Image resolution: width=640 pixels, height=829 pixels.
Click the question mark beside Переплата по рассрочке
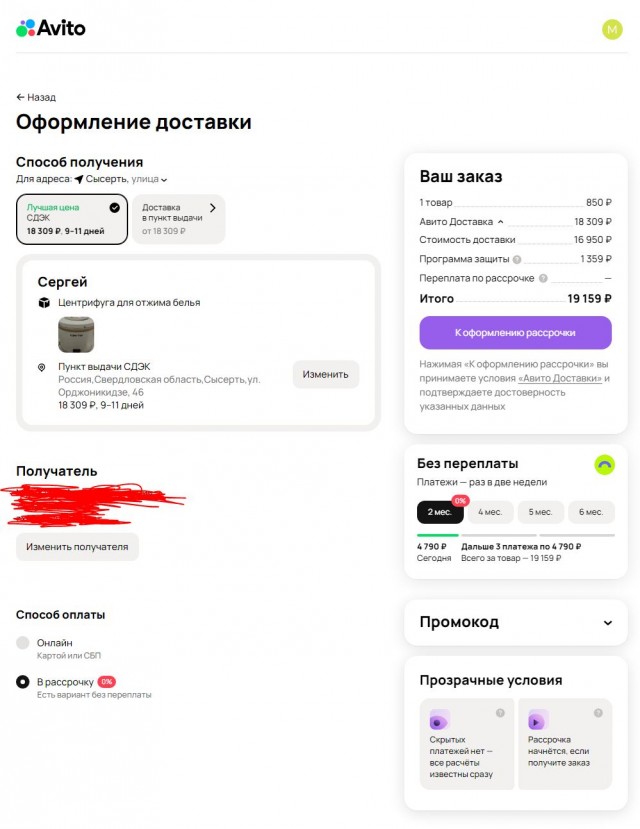(542, 278)
